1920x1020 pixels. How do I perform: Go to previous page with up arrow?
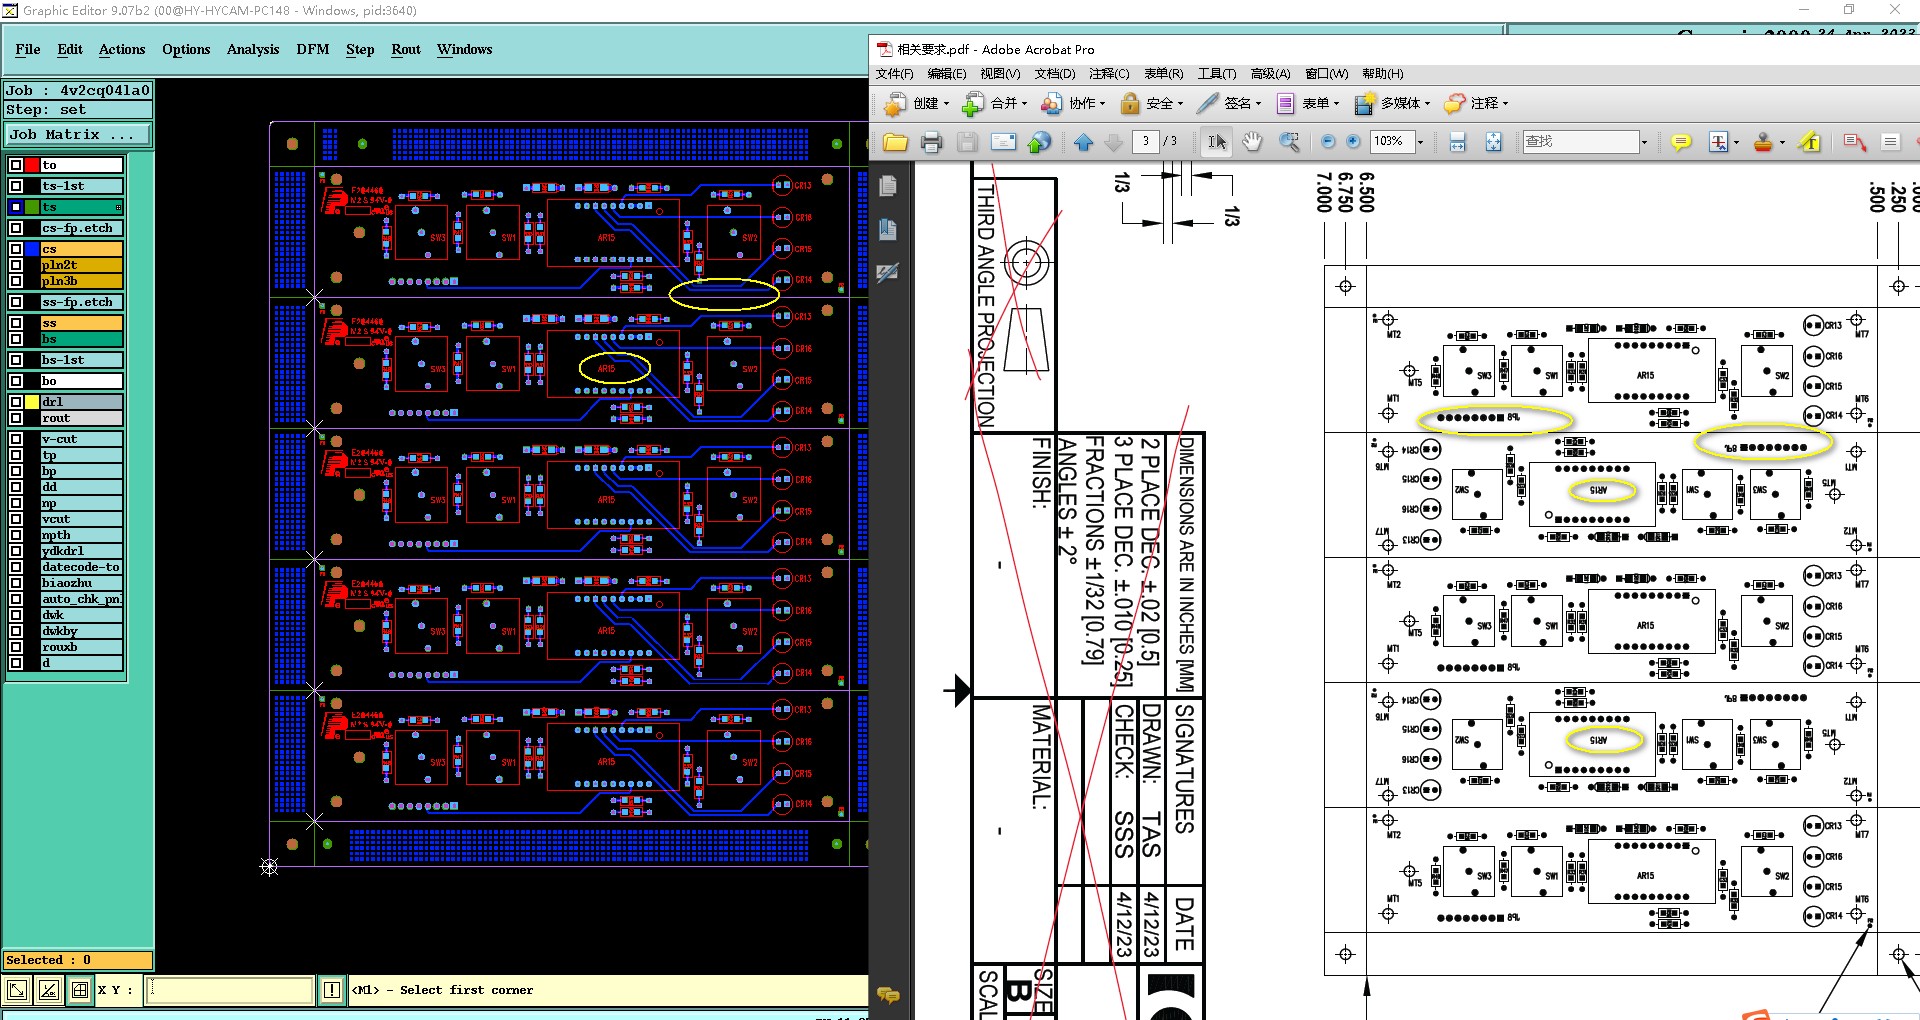point(1083,142)
